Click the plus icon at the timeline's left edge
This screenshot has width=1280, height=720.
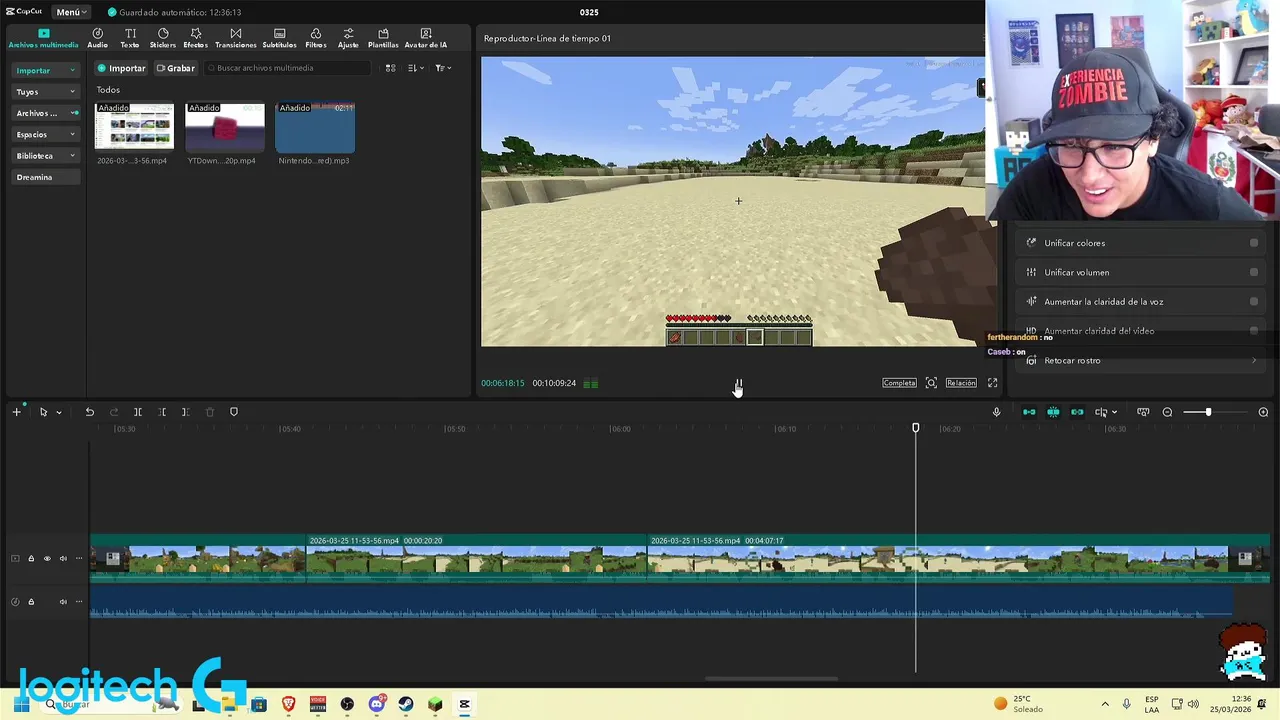pos(16,412)
